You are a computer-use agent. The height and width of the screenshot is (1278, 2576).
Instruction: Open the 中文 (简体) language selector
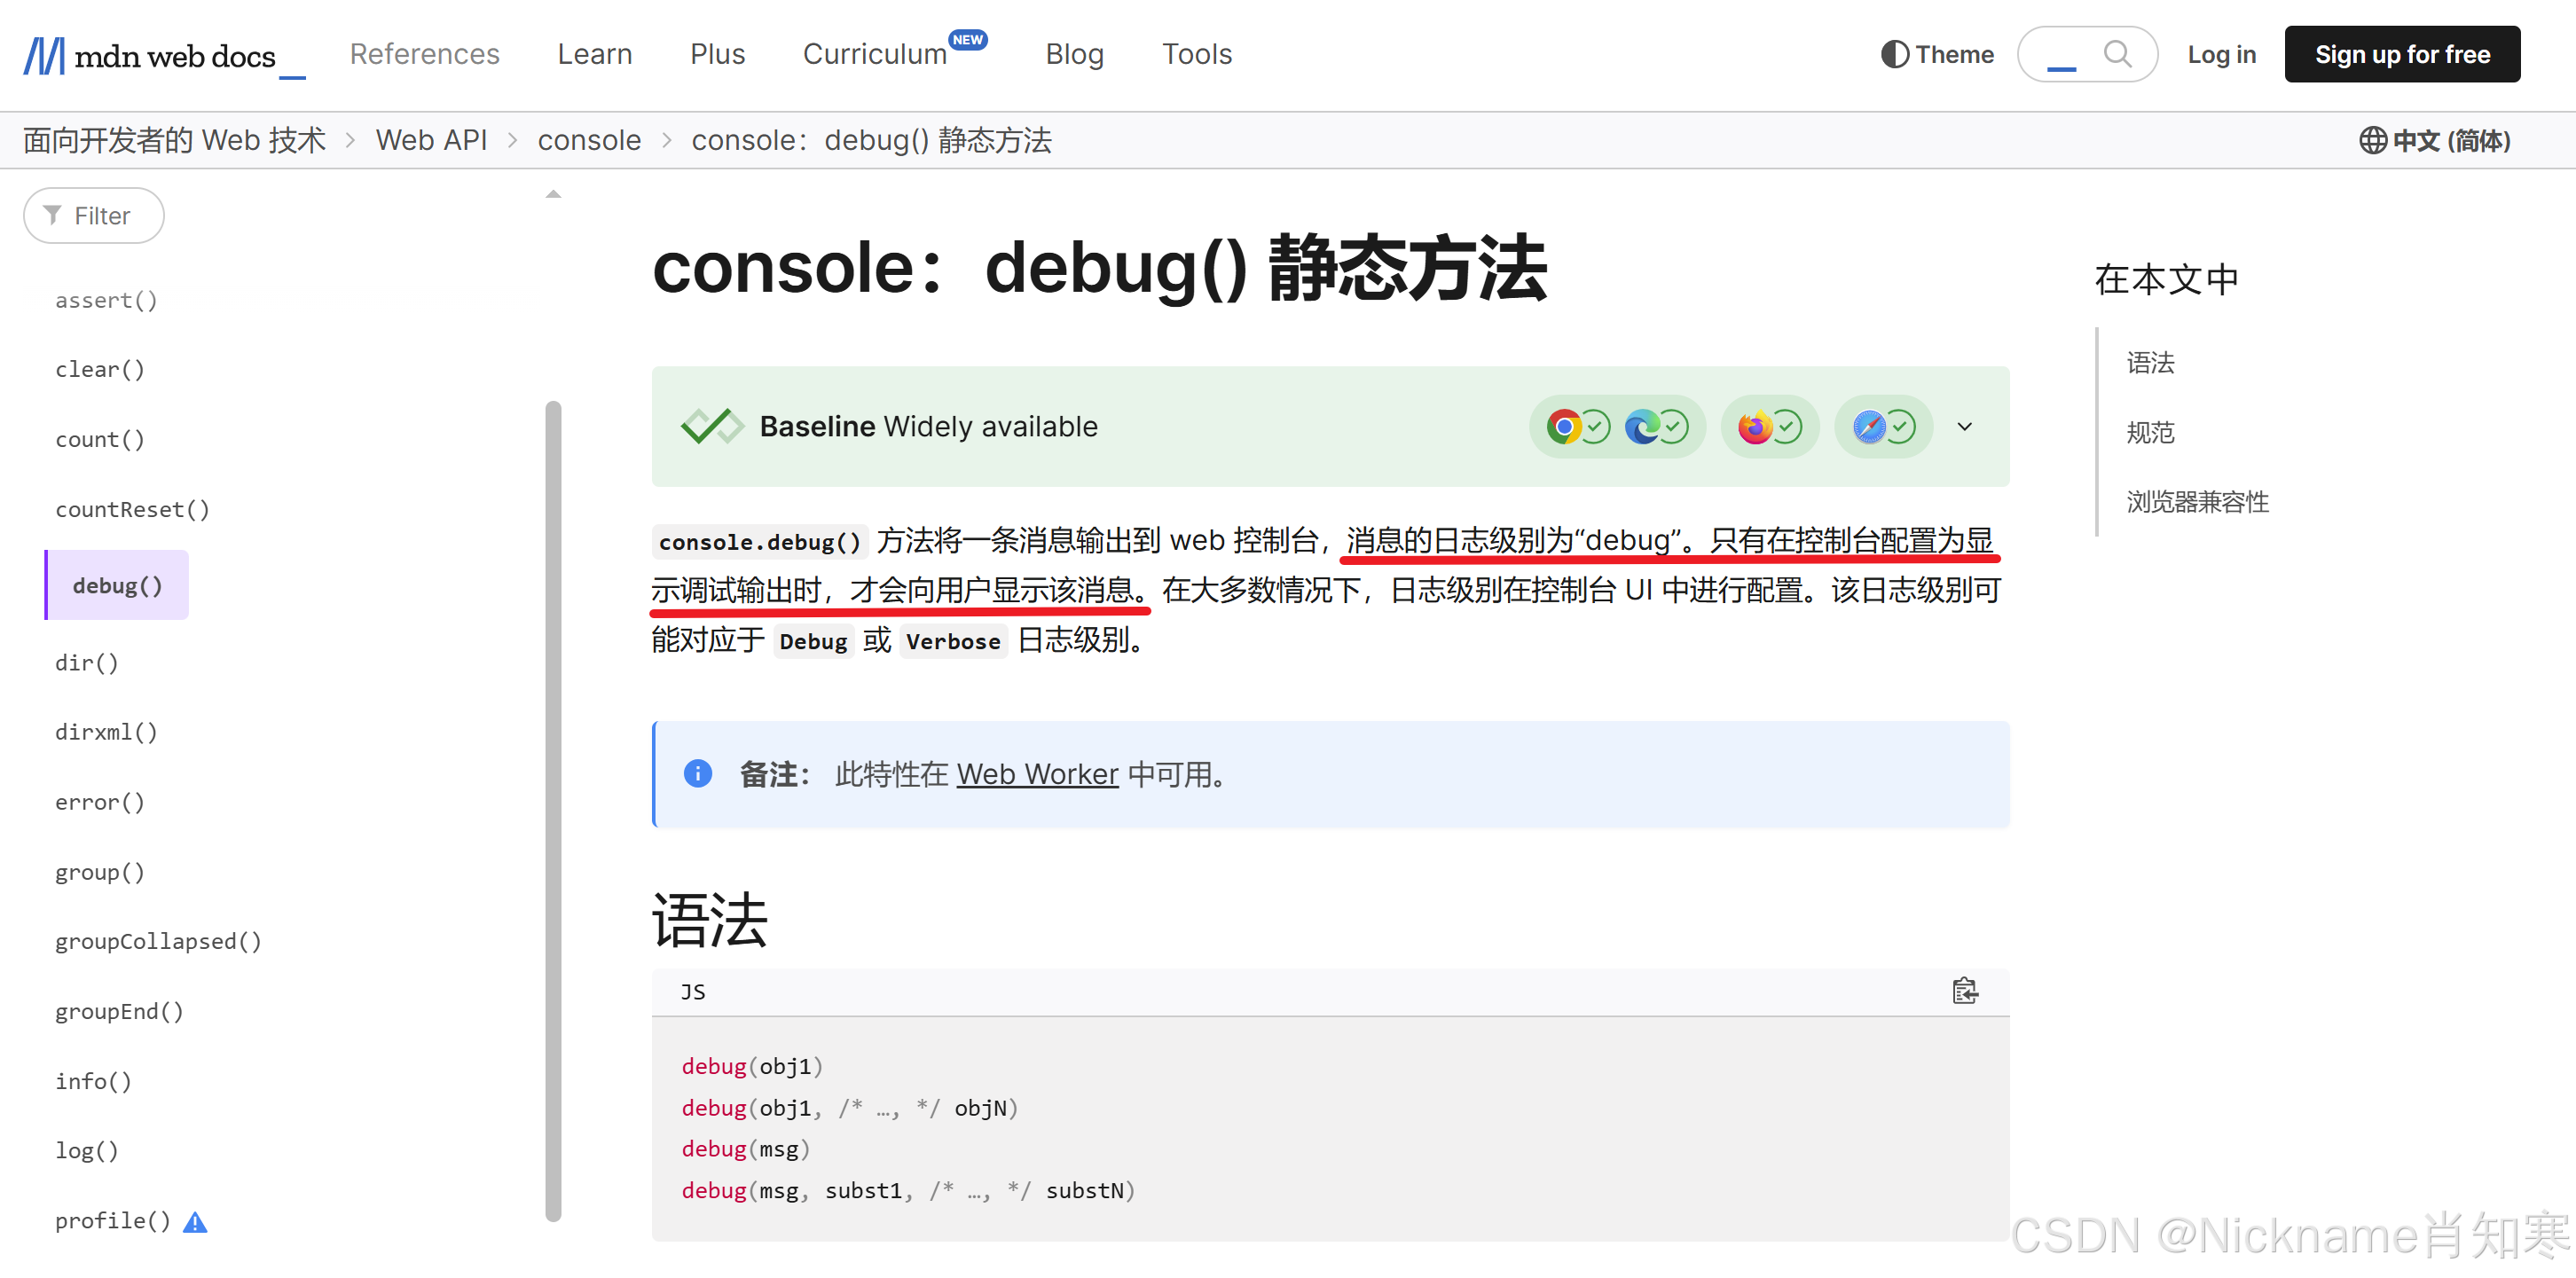(2434, 141)
